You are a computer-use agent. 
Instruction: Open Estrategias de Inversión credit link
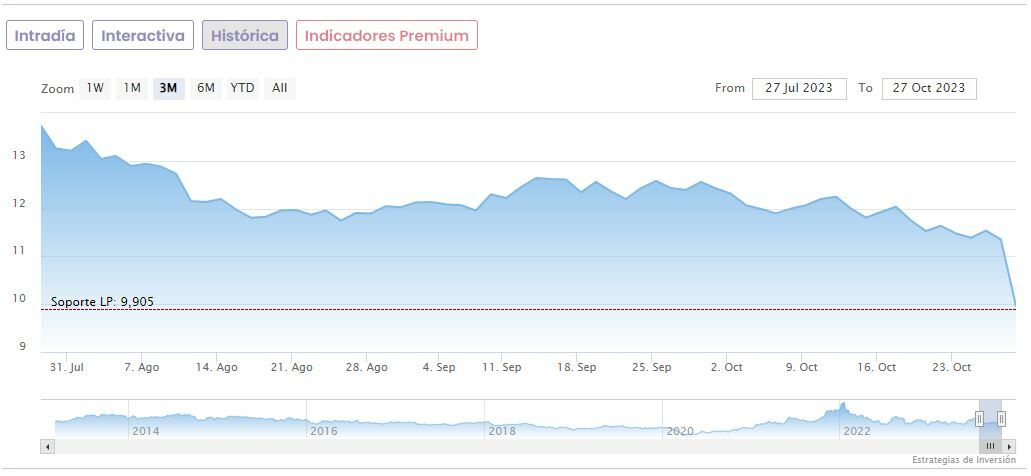pos(964,460)
